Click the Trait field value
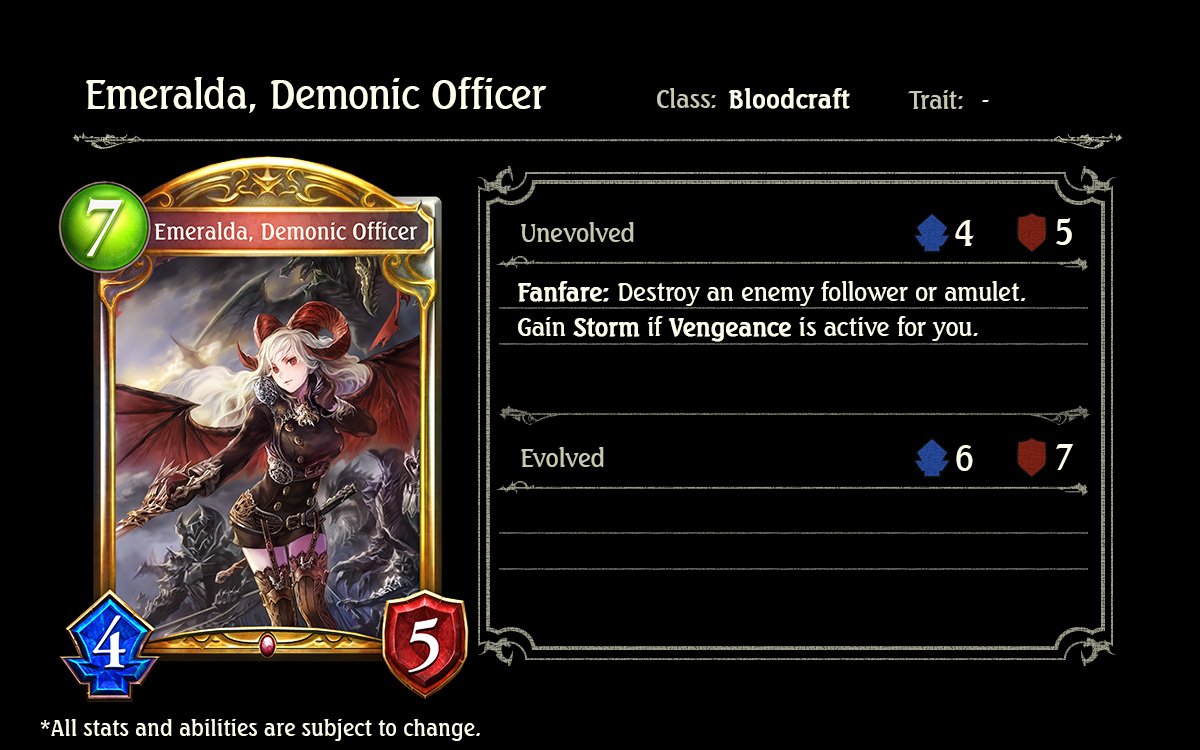 [x=985, y=101]
